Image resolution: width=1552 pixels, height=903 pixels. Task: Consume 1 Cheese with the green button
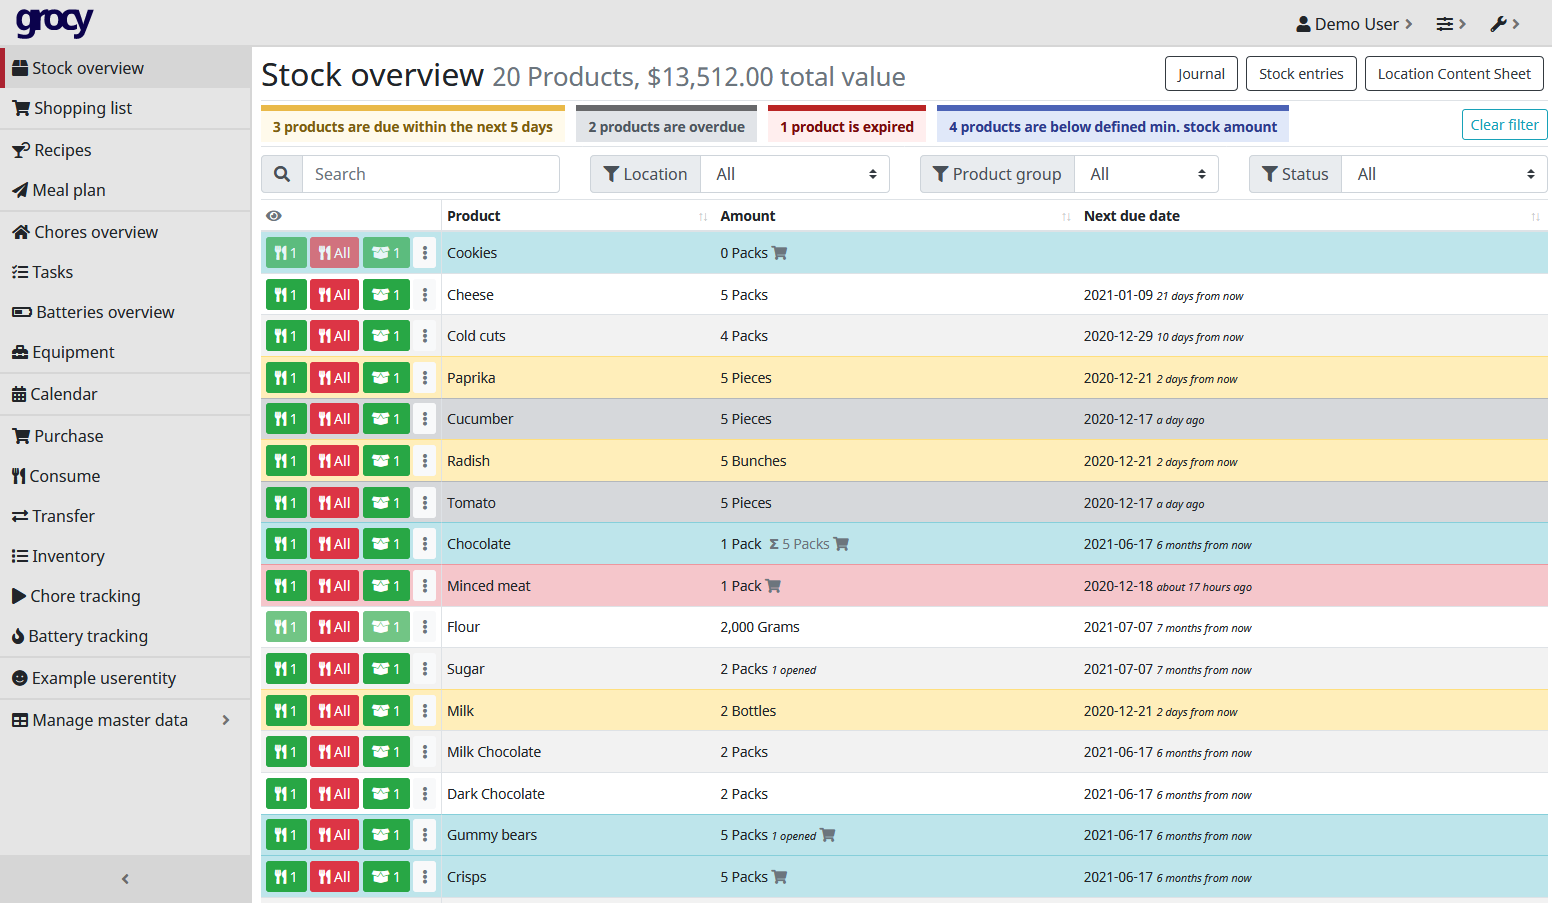(x=286, y=295)
